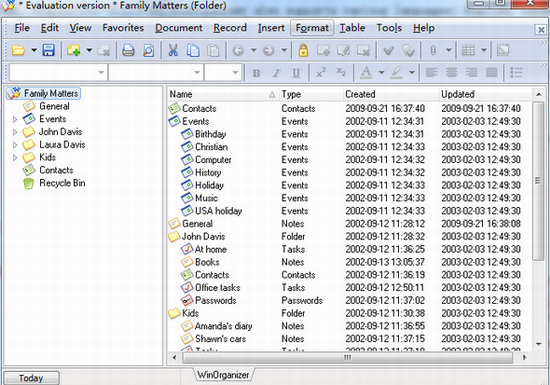550x385 pixels.
Task: Expand the Laura Davis tree node
Action: pos(15,145)
